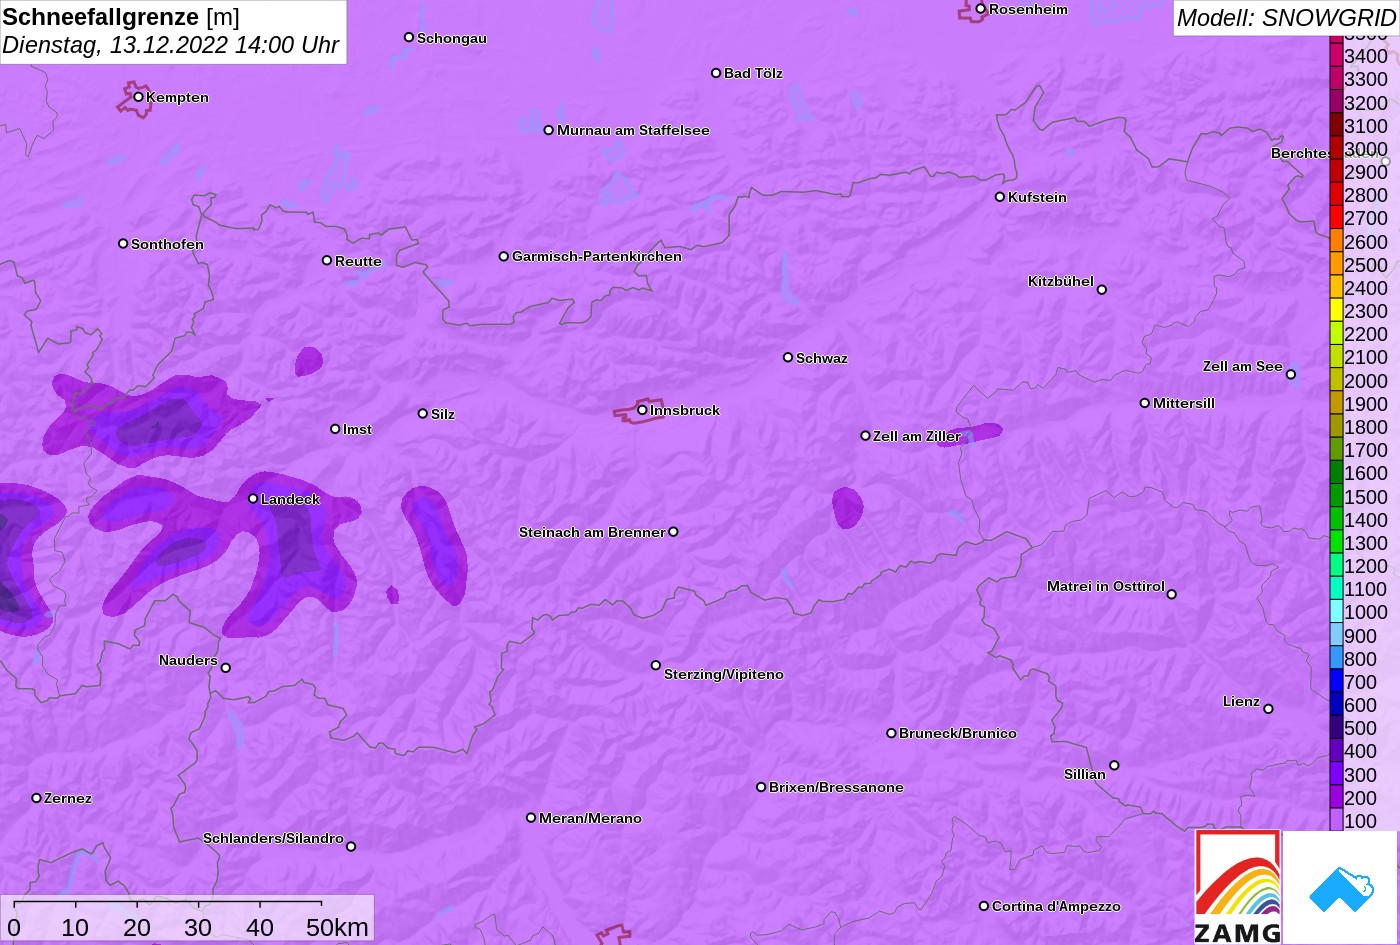The image size is (1400, 945).
Task: Click the Kufstein marker dot
Action: [1000, 197]
